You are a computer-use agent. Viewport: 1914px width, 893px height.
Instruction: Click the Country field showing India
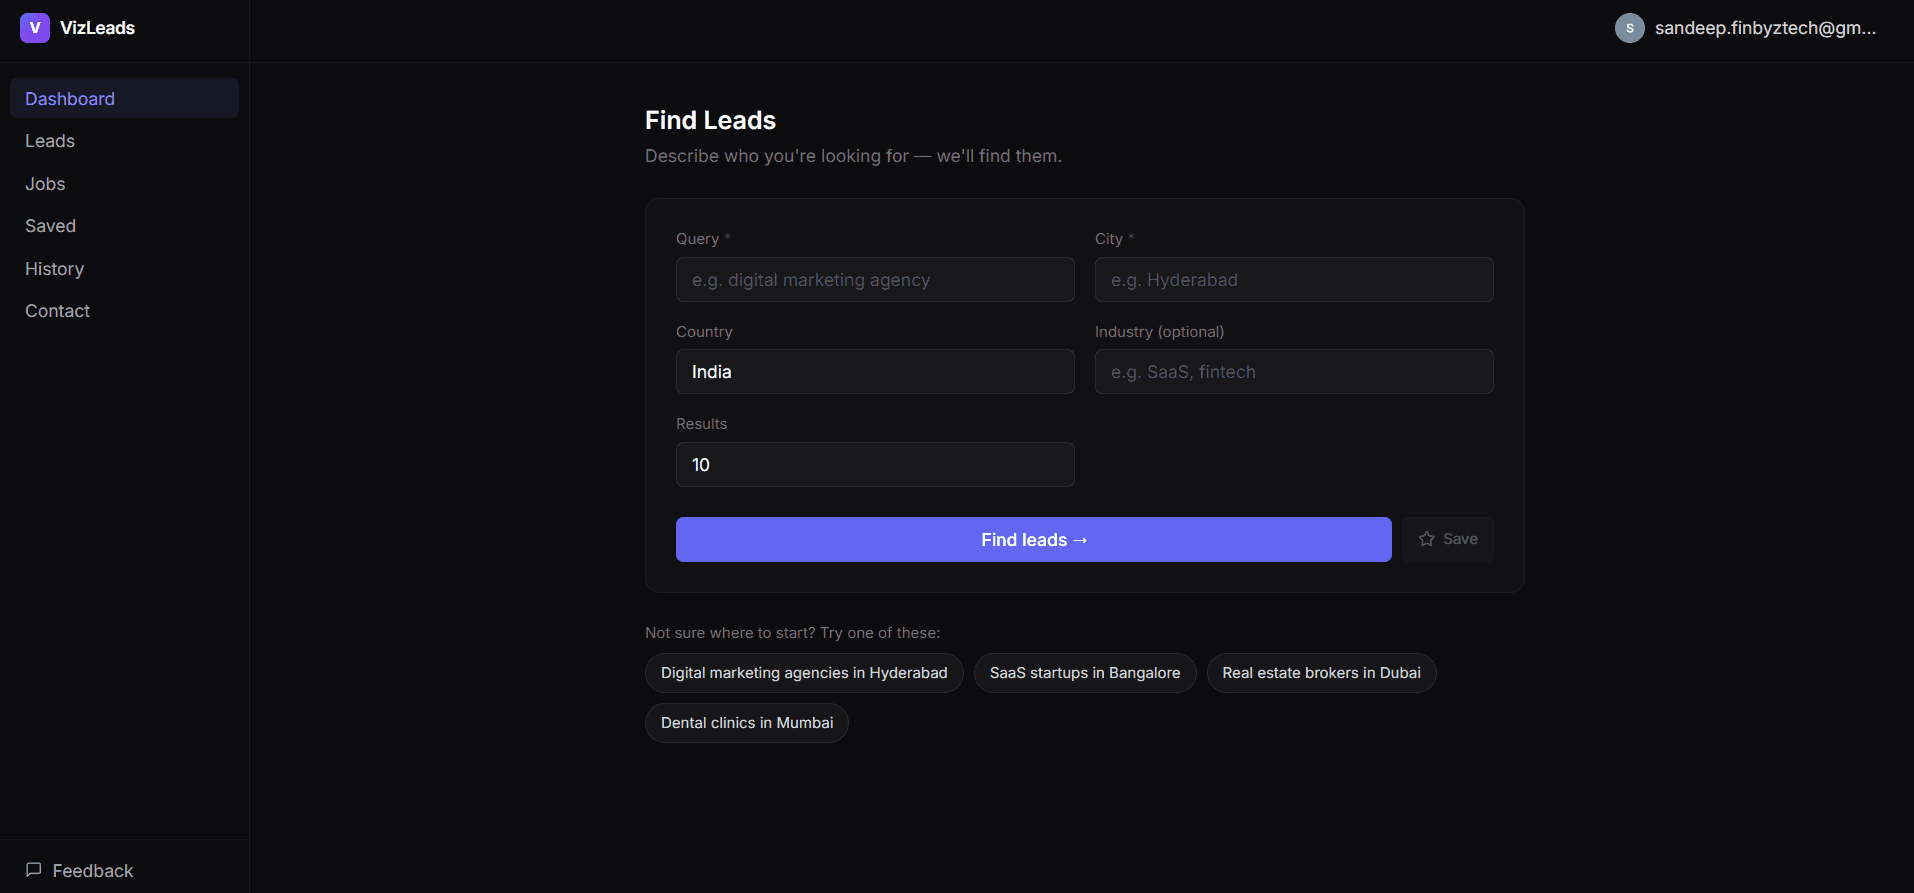(875, 372)
